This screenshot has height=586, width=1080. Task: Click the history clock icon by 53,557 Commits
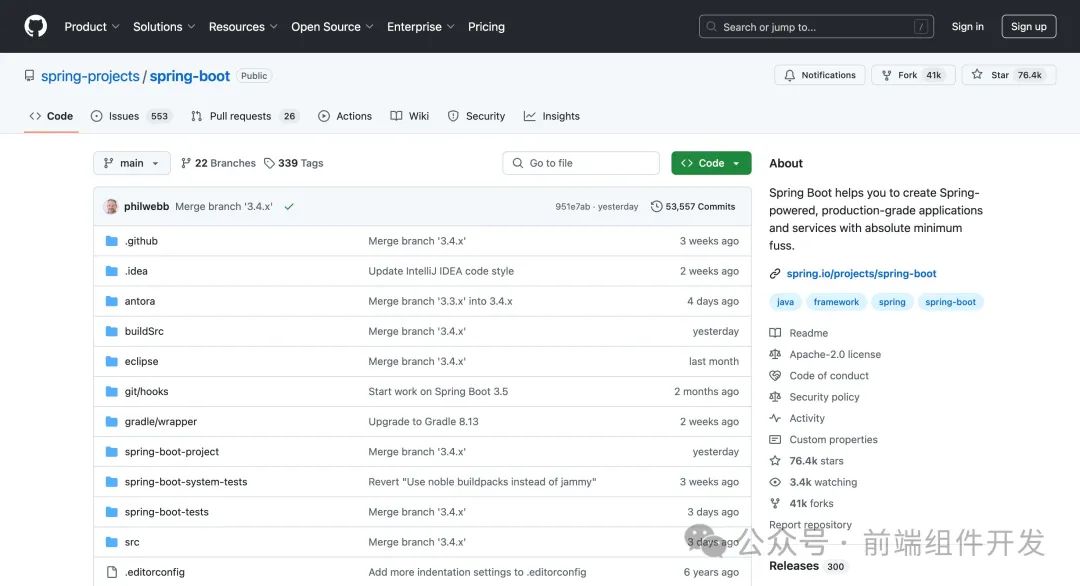pos(656,207)
